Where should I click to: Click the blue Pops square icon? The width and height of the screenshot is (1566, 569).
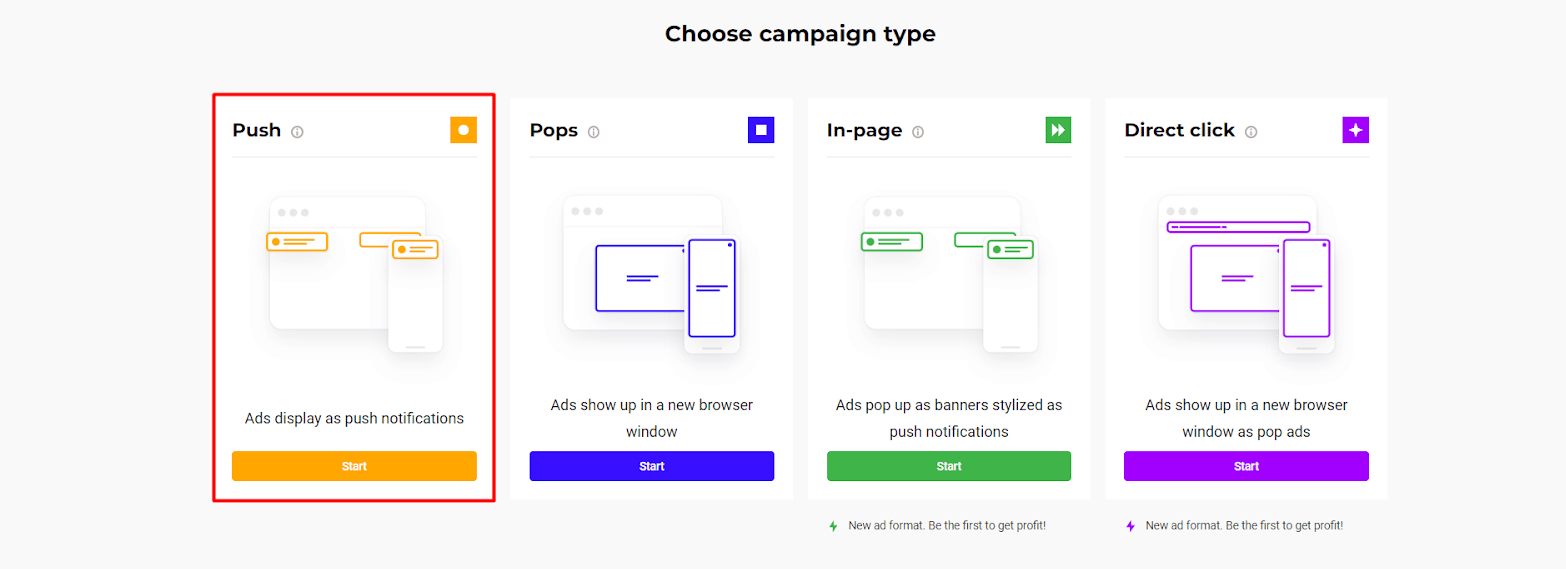coord(761,130)
